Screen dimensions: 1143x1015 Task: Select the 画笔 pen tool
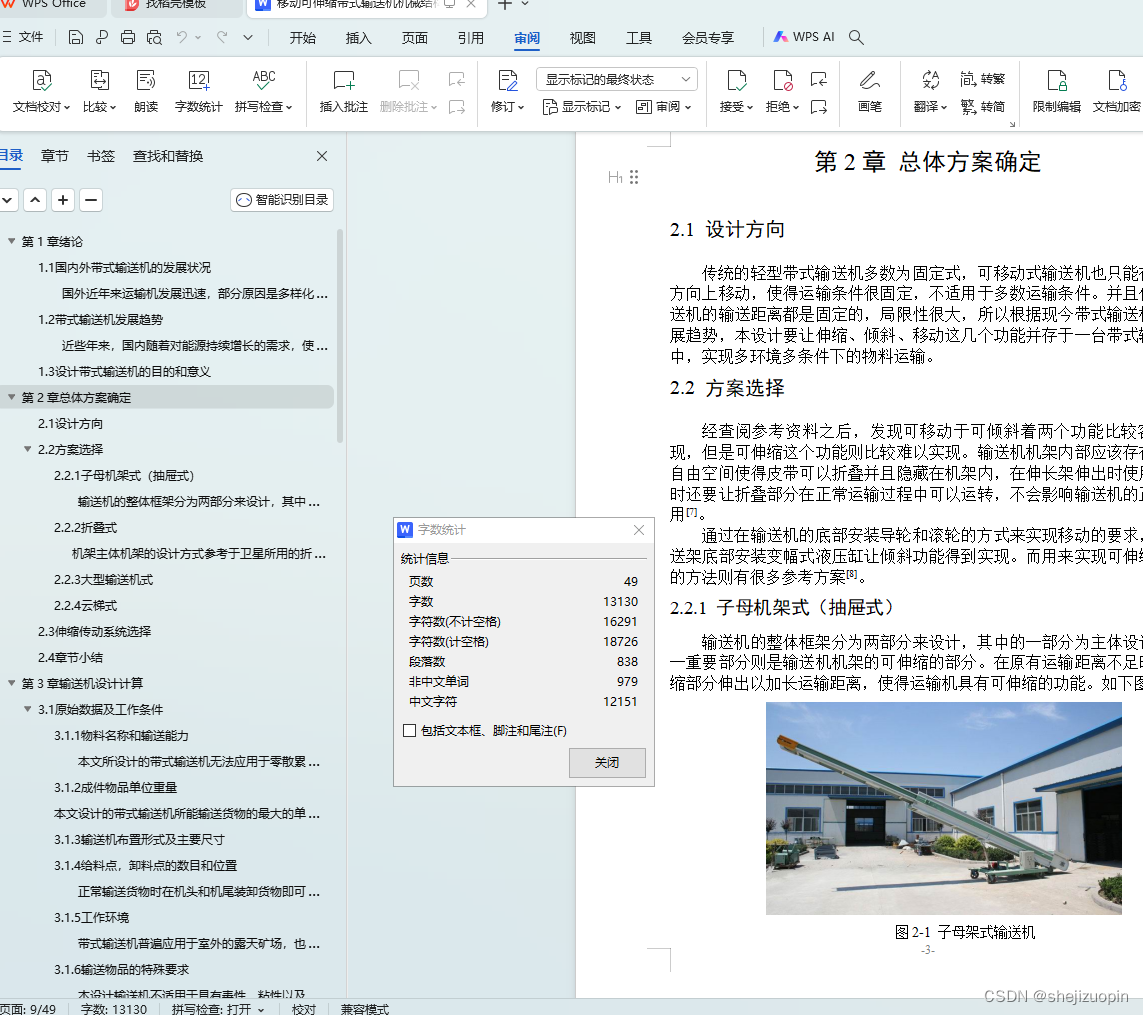coord(870,90)
